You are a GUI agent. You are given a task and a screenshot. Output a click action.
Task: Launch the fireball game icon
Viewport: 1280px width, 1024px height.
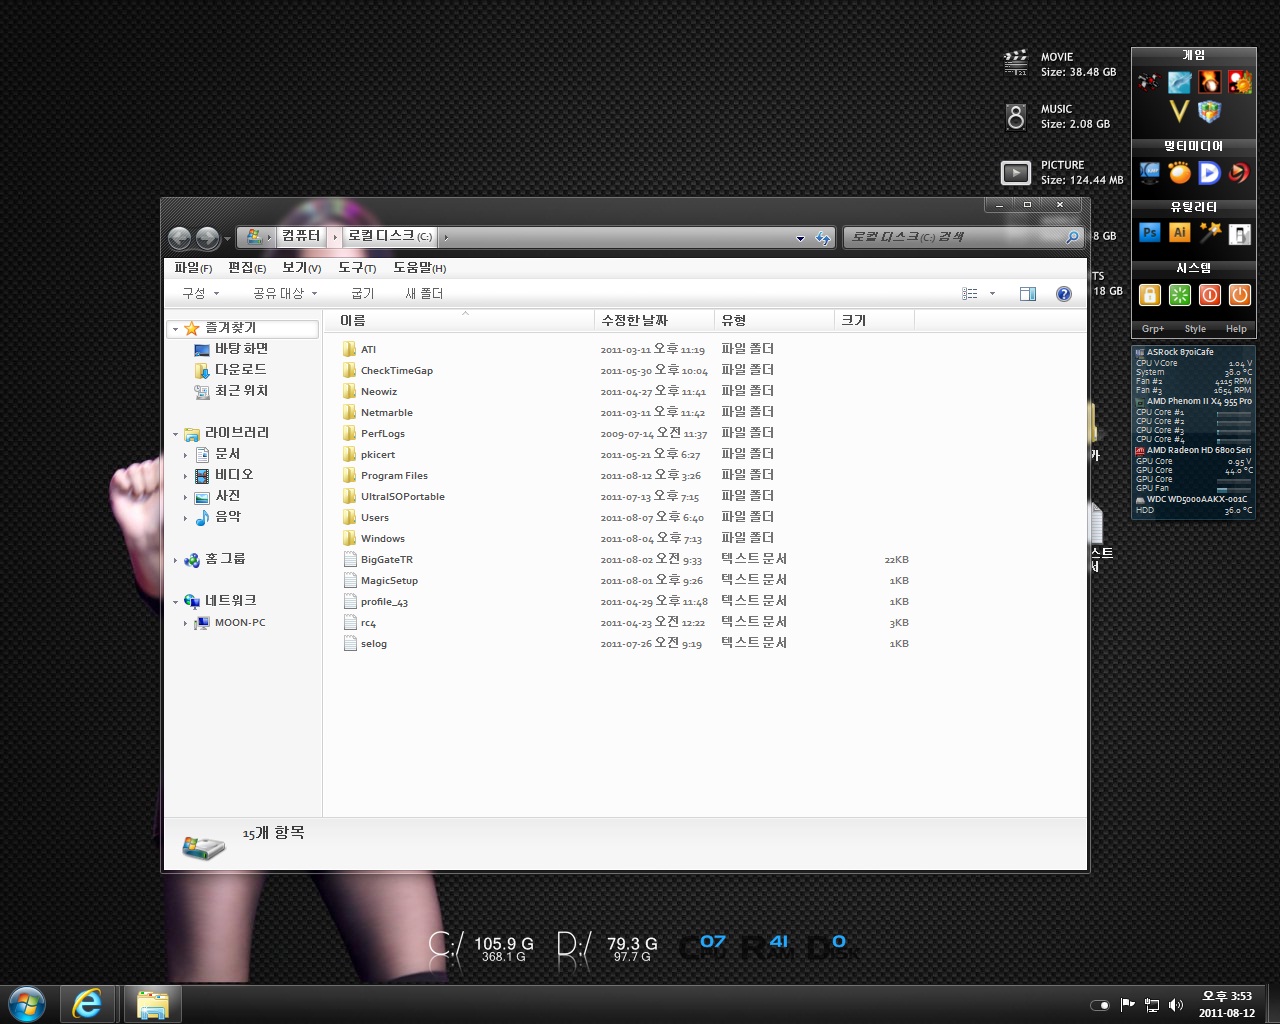(x=1210, y=82)
